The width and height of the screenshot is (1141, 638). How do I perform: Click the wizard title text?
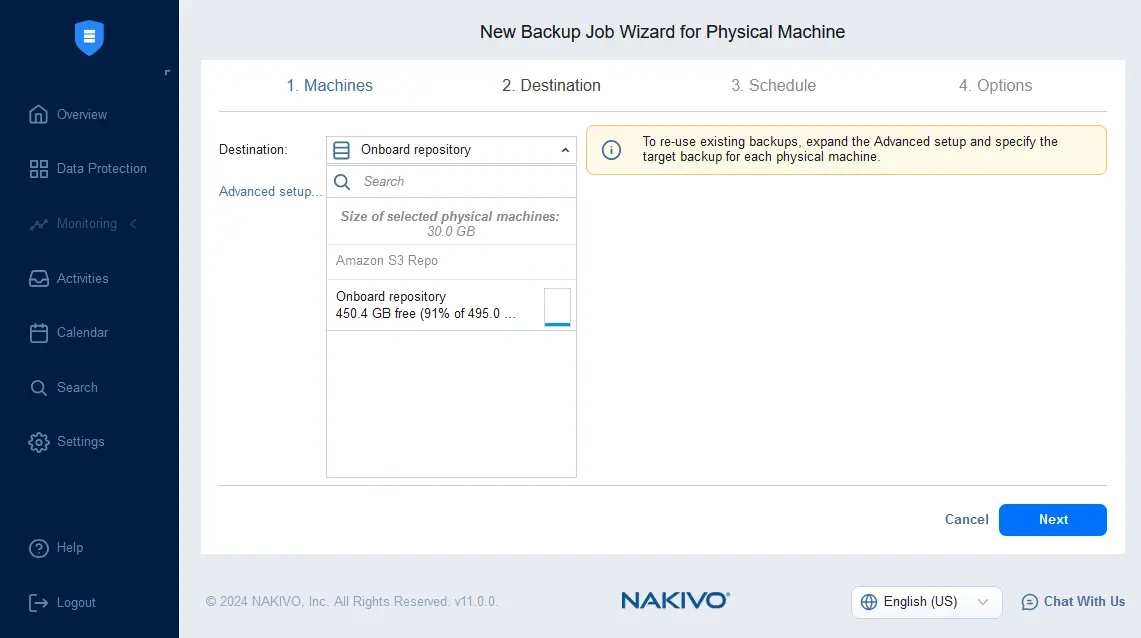pyautogui.click(x=662, y=32)
